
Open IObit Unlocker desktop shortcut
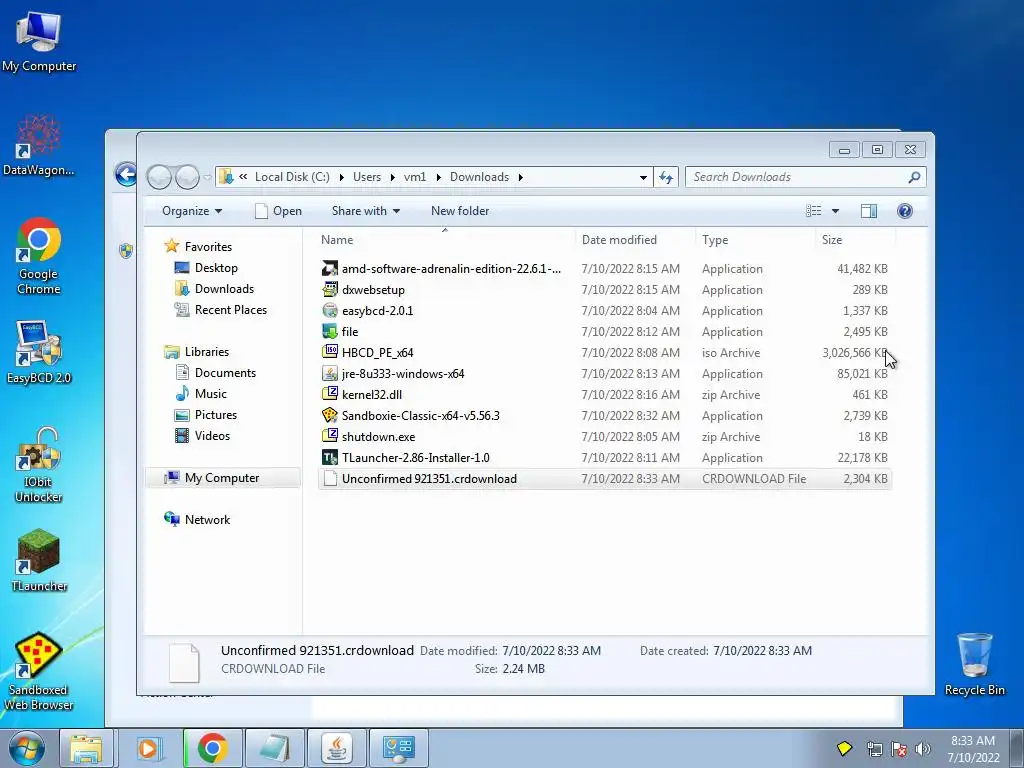coord(39,465)
